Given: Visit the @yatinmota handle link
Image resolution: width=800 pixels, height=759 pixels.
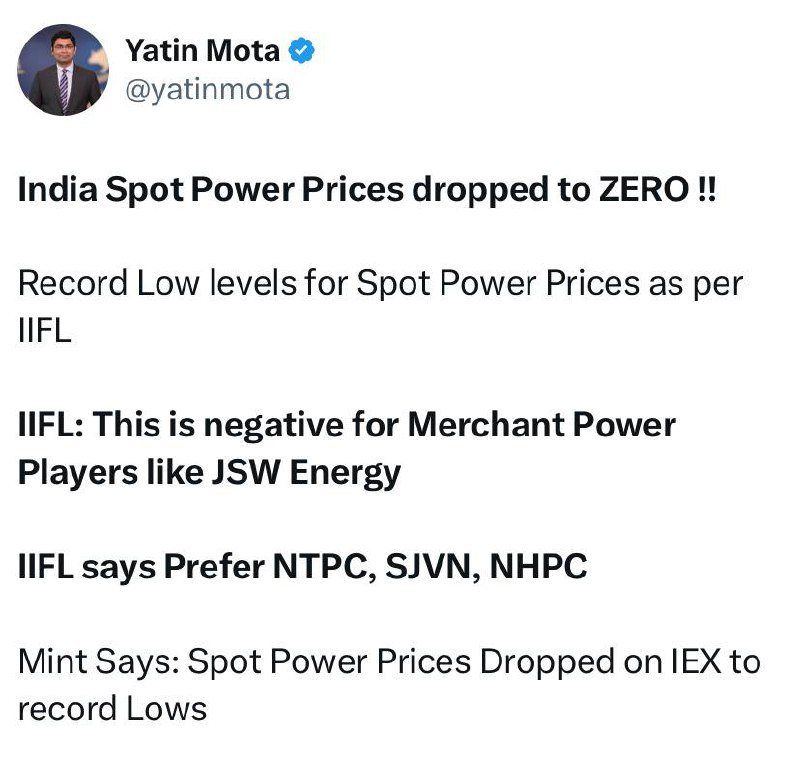Looking at the screenshot, I should (208, 90).
